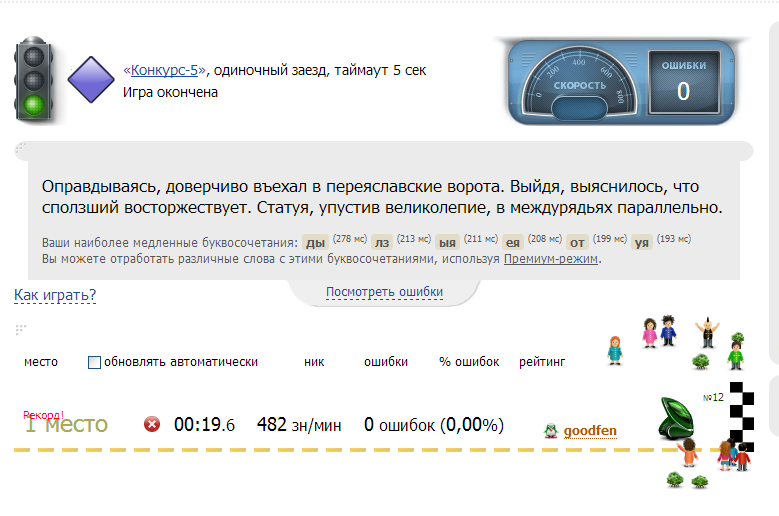This screenshot has height=516, width=779.
Task: Click the traffic light icon
Action: [x=34, y=78]
